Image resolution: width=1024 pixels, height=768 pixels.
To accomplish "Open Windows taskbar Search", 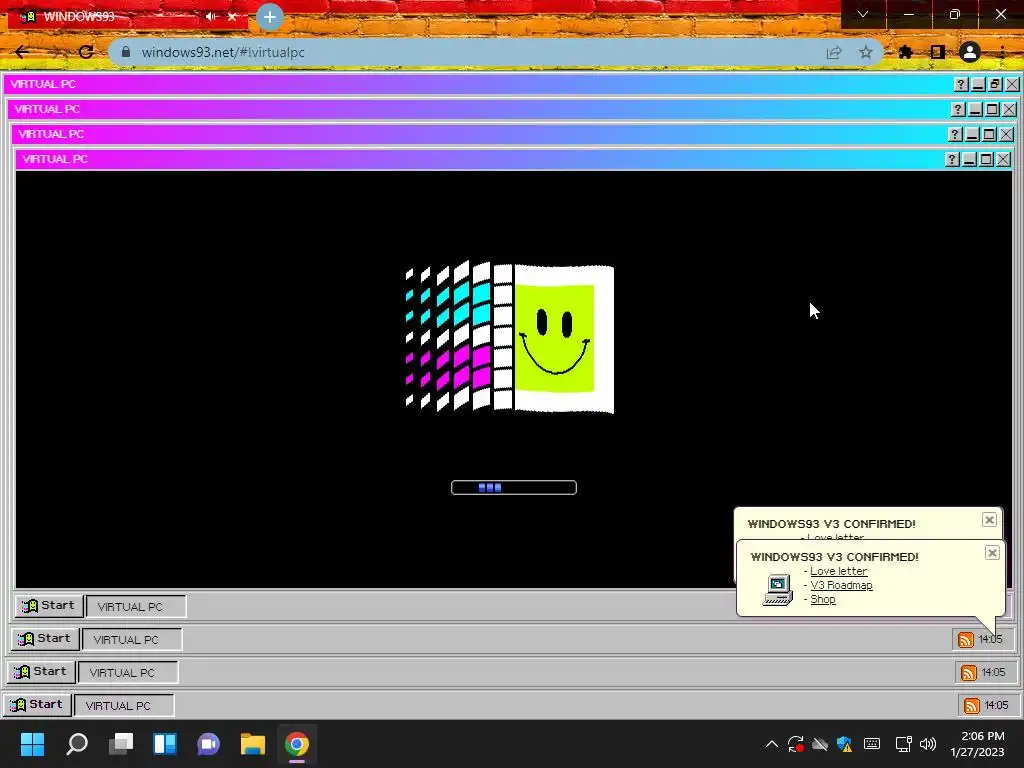I will pyautogui.click(x=77, y=744).
